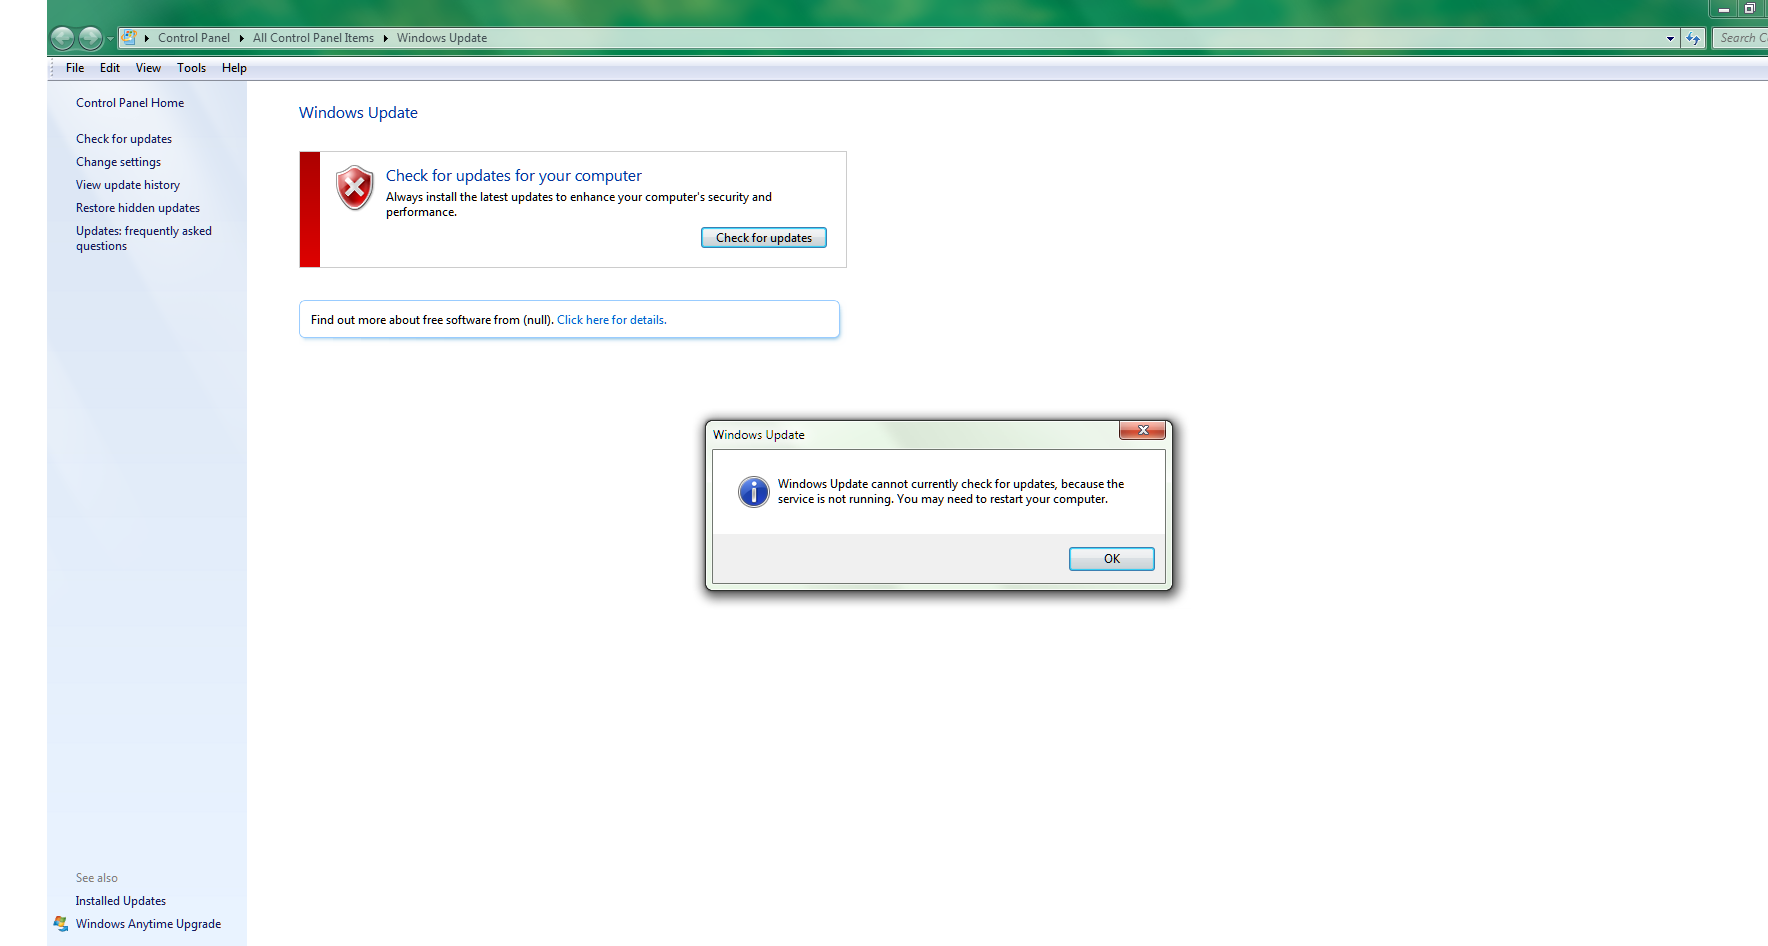This screenshot has width=1768, height=946.
Task: Close the Windows Update dialog
Action: click(1142, 430)
